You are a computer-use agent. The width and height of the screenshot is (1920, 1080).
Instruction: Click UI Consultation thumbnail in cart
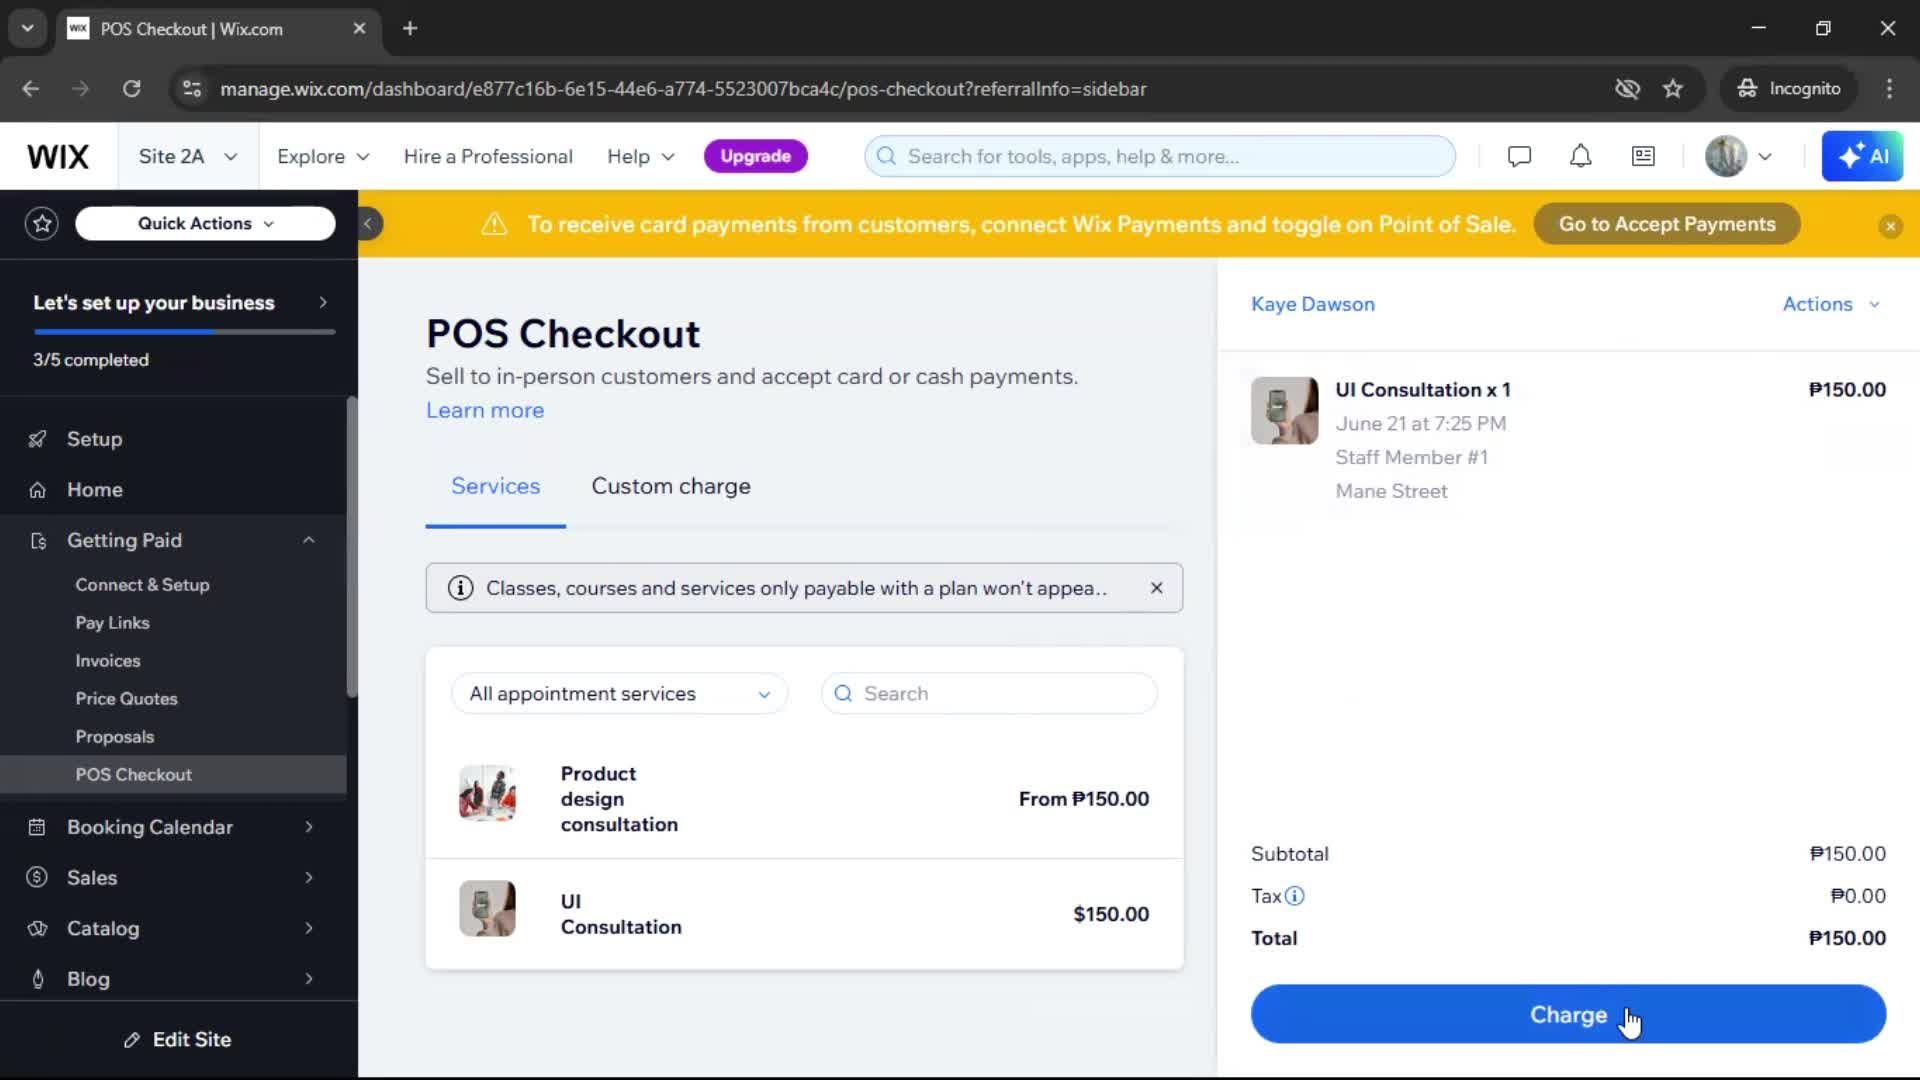click(1284, 411)
